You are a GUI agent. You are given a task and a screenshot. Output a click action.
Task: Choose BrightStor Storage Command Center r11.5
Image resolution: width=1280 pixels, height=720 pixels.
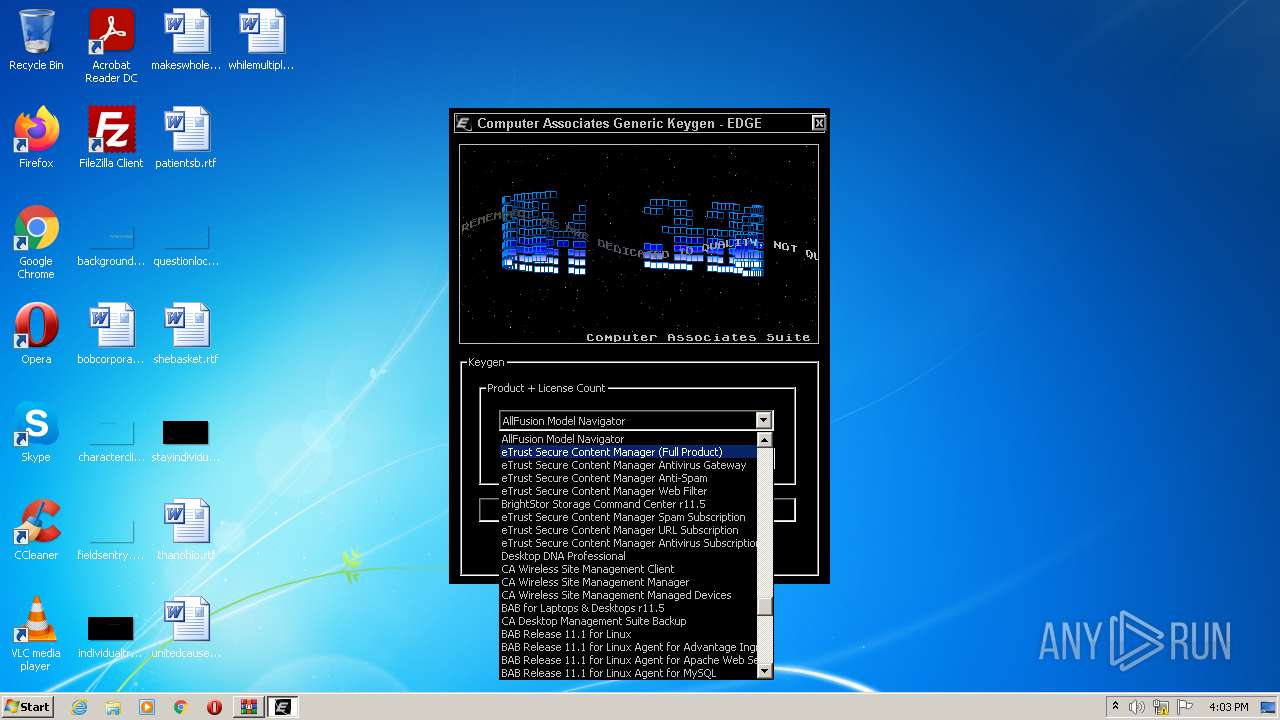pos(628,504)
